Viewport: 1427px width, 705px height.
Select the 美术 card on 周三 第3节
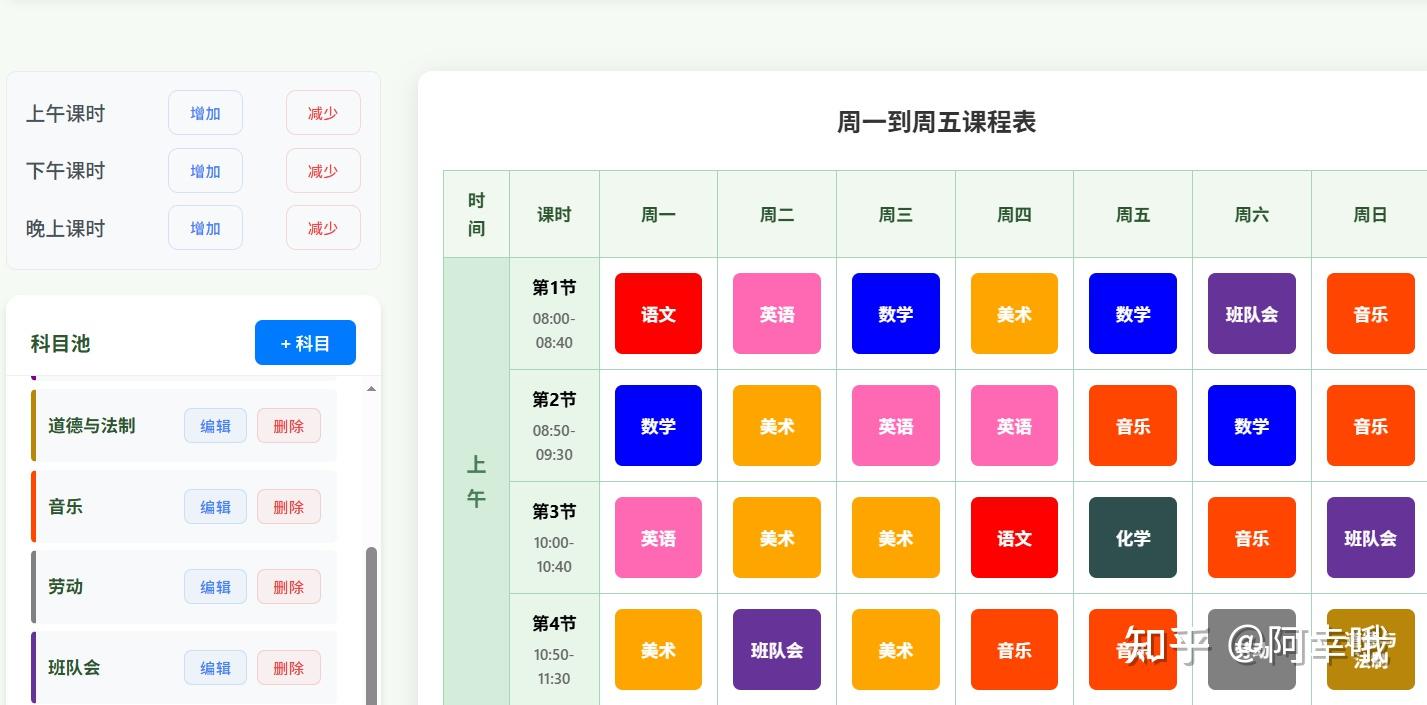pyautogui.click(x=896, y=538)
